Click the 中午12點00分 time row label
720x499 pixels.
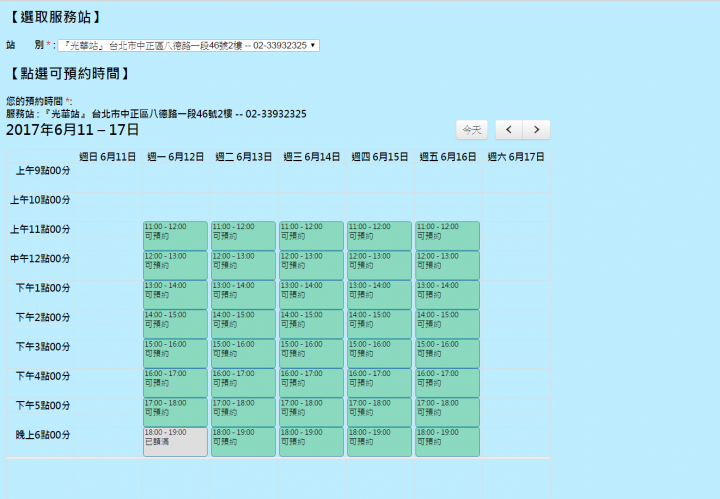tap(40, 259)
